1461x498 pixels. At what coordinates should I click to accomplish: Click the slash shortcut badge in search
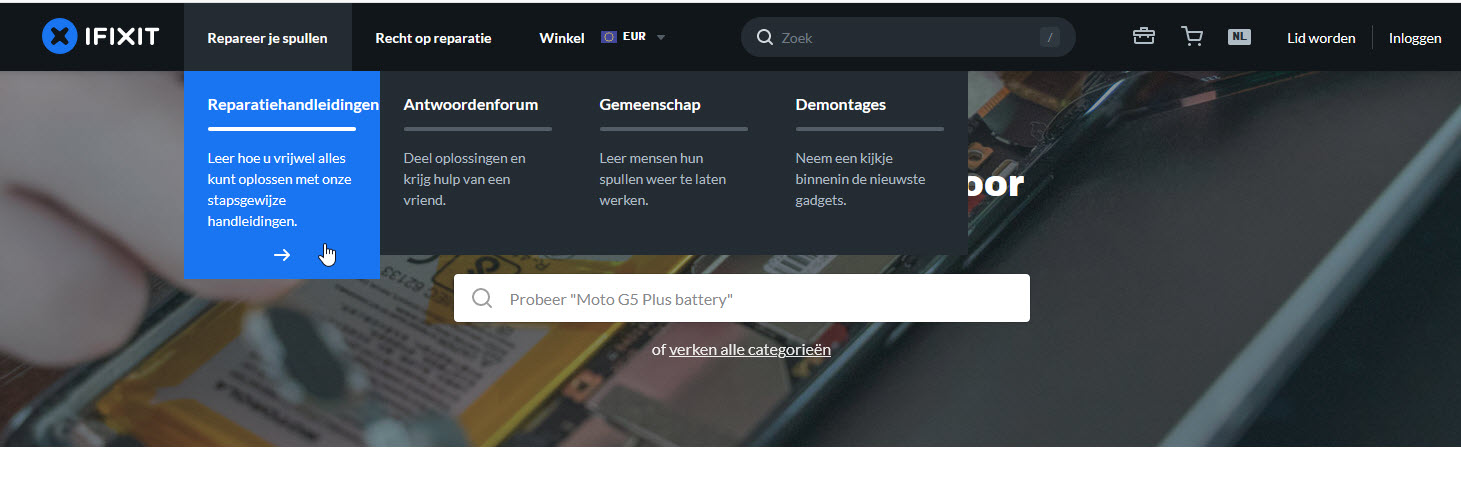pyautogui.click(x=1049, y=37)
